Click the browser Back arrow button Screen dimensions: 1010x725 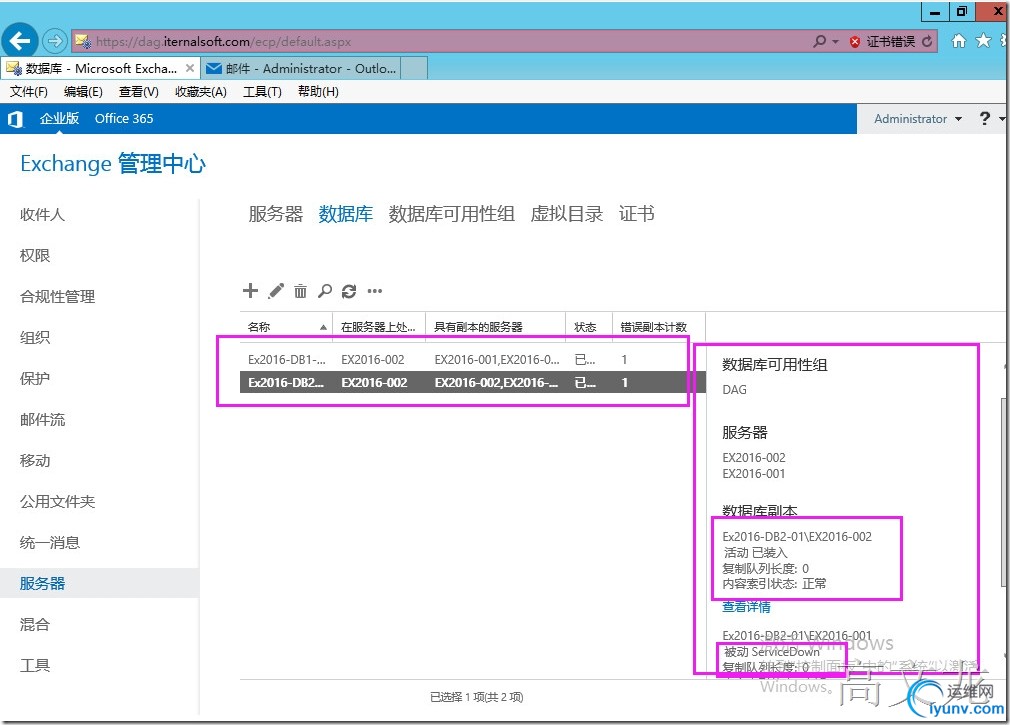(x=19, y=41)
